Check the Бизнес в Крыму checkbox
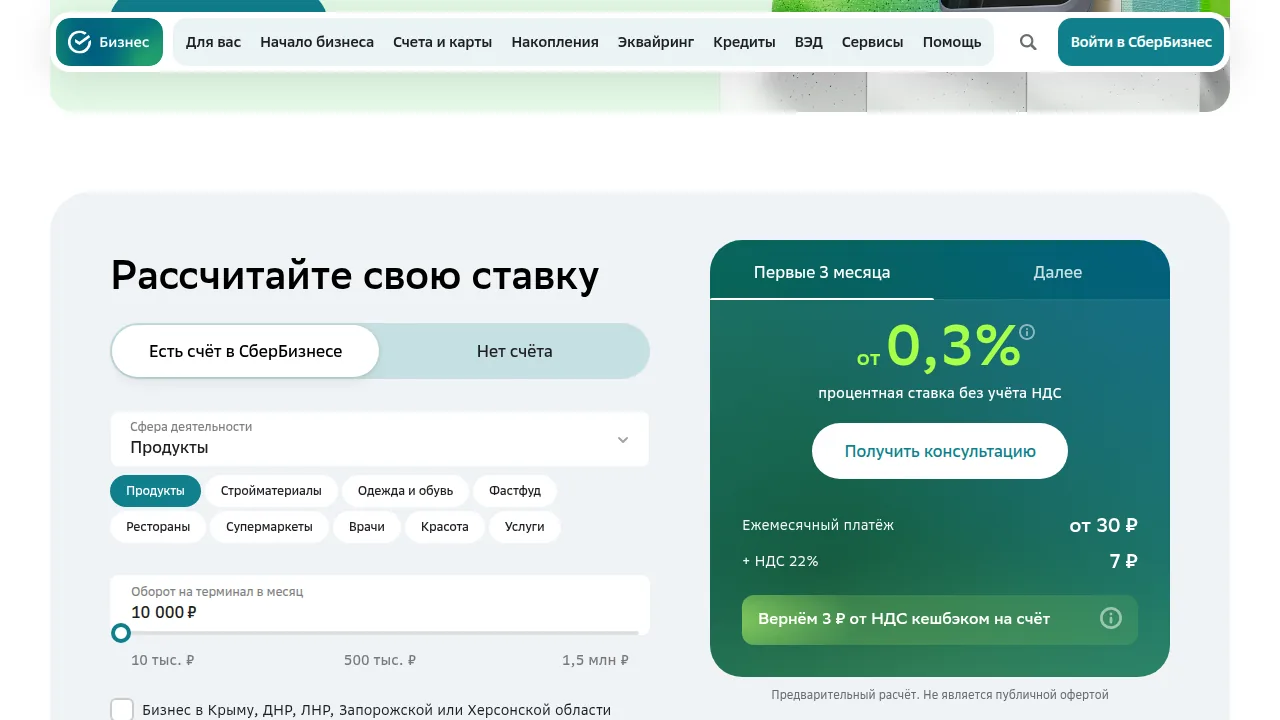1280x720 pixels. click(x=122, y=710)
